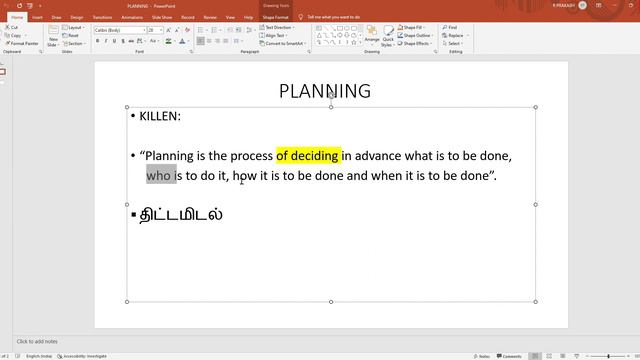Reset the slide layout
The height and width of the screenshot is (360, 640).
(x=70, y=36)
